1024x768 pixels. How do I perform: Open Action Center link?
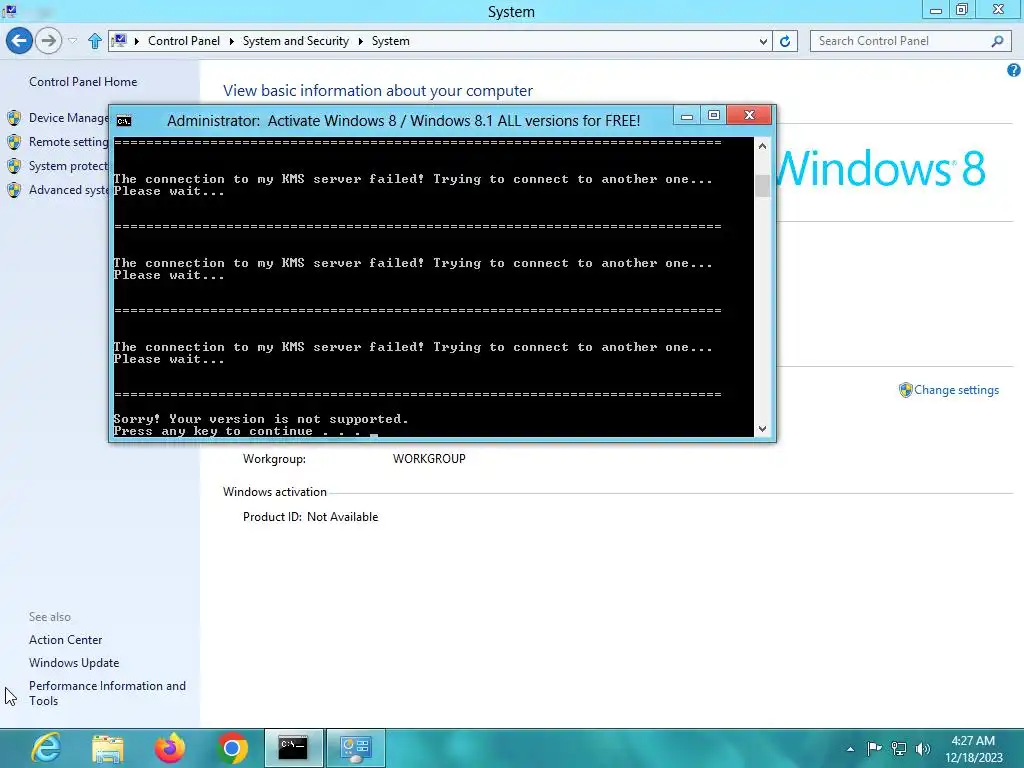(x=65, y=640)
